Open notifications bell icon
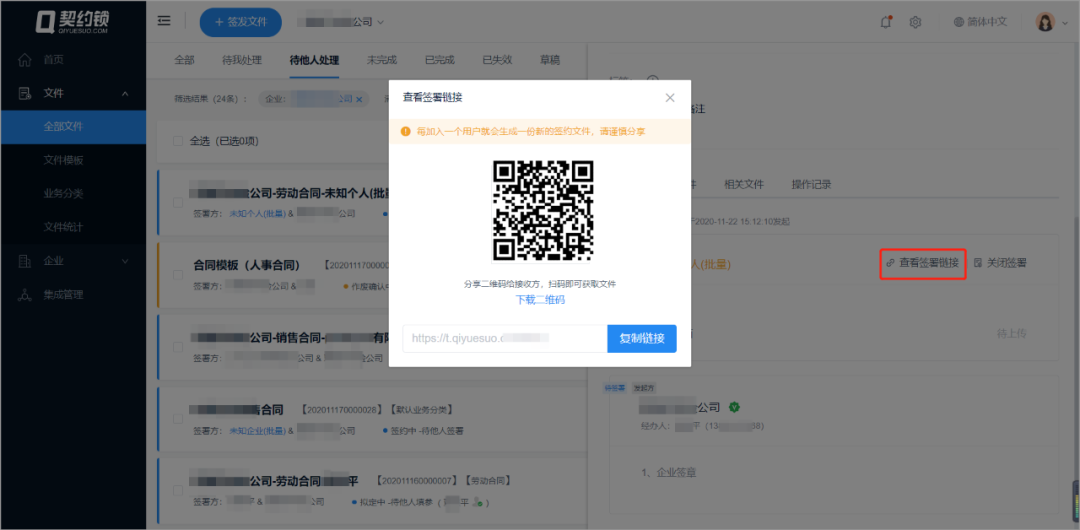The image size is (1080, 530). [886, 22]
